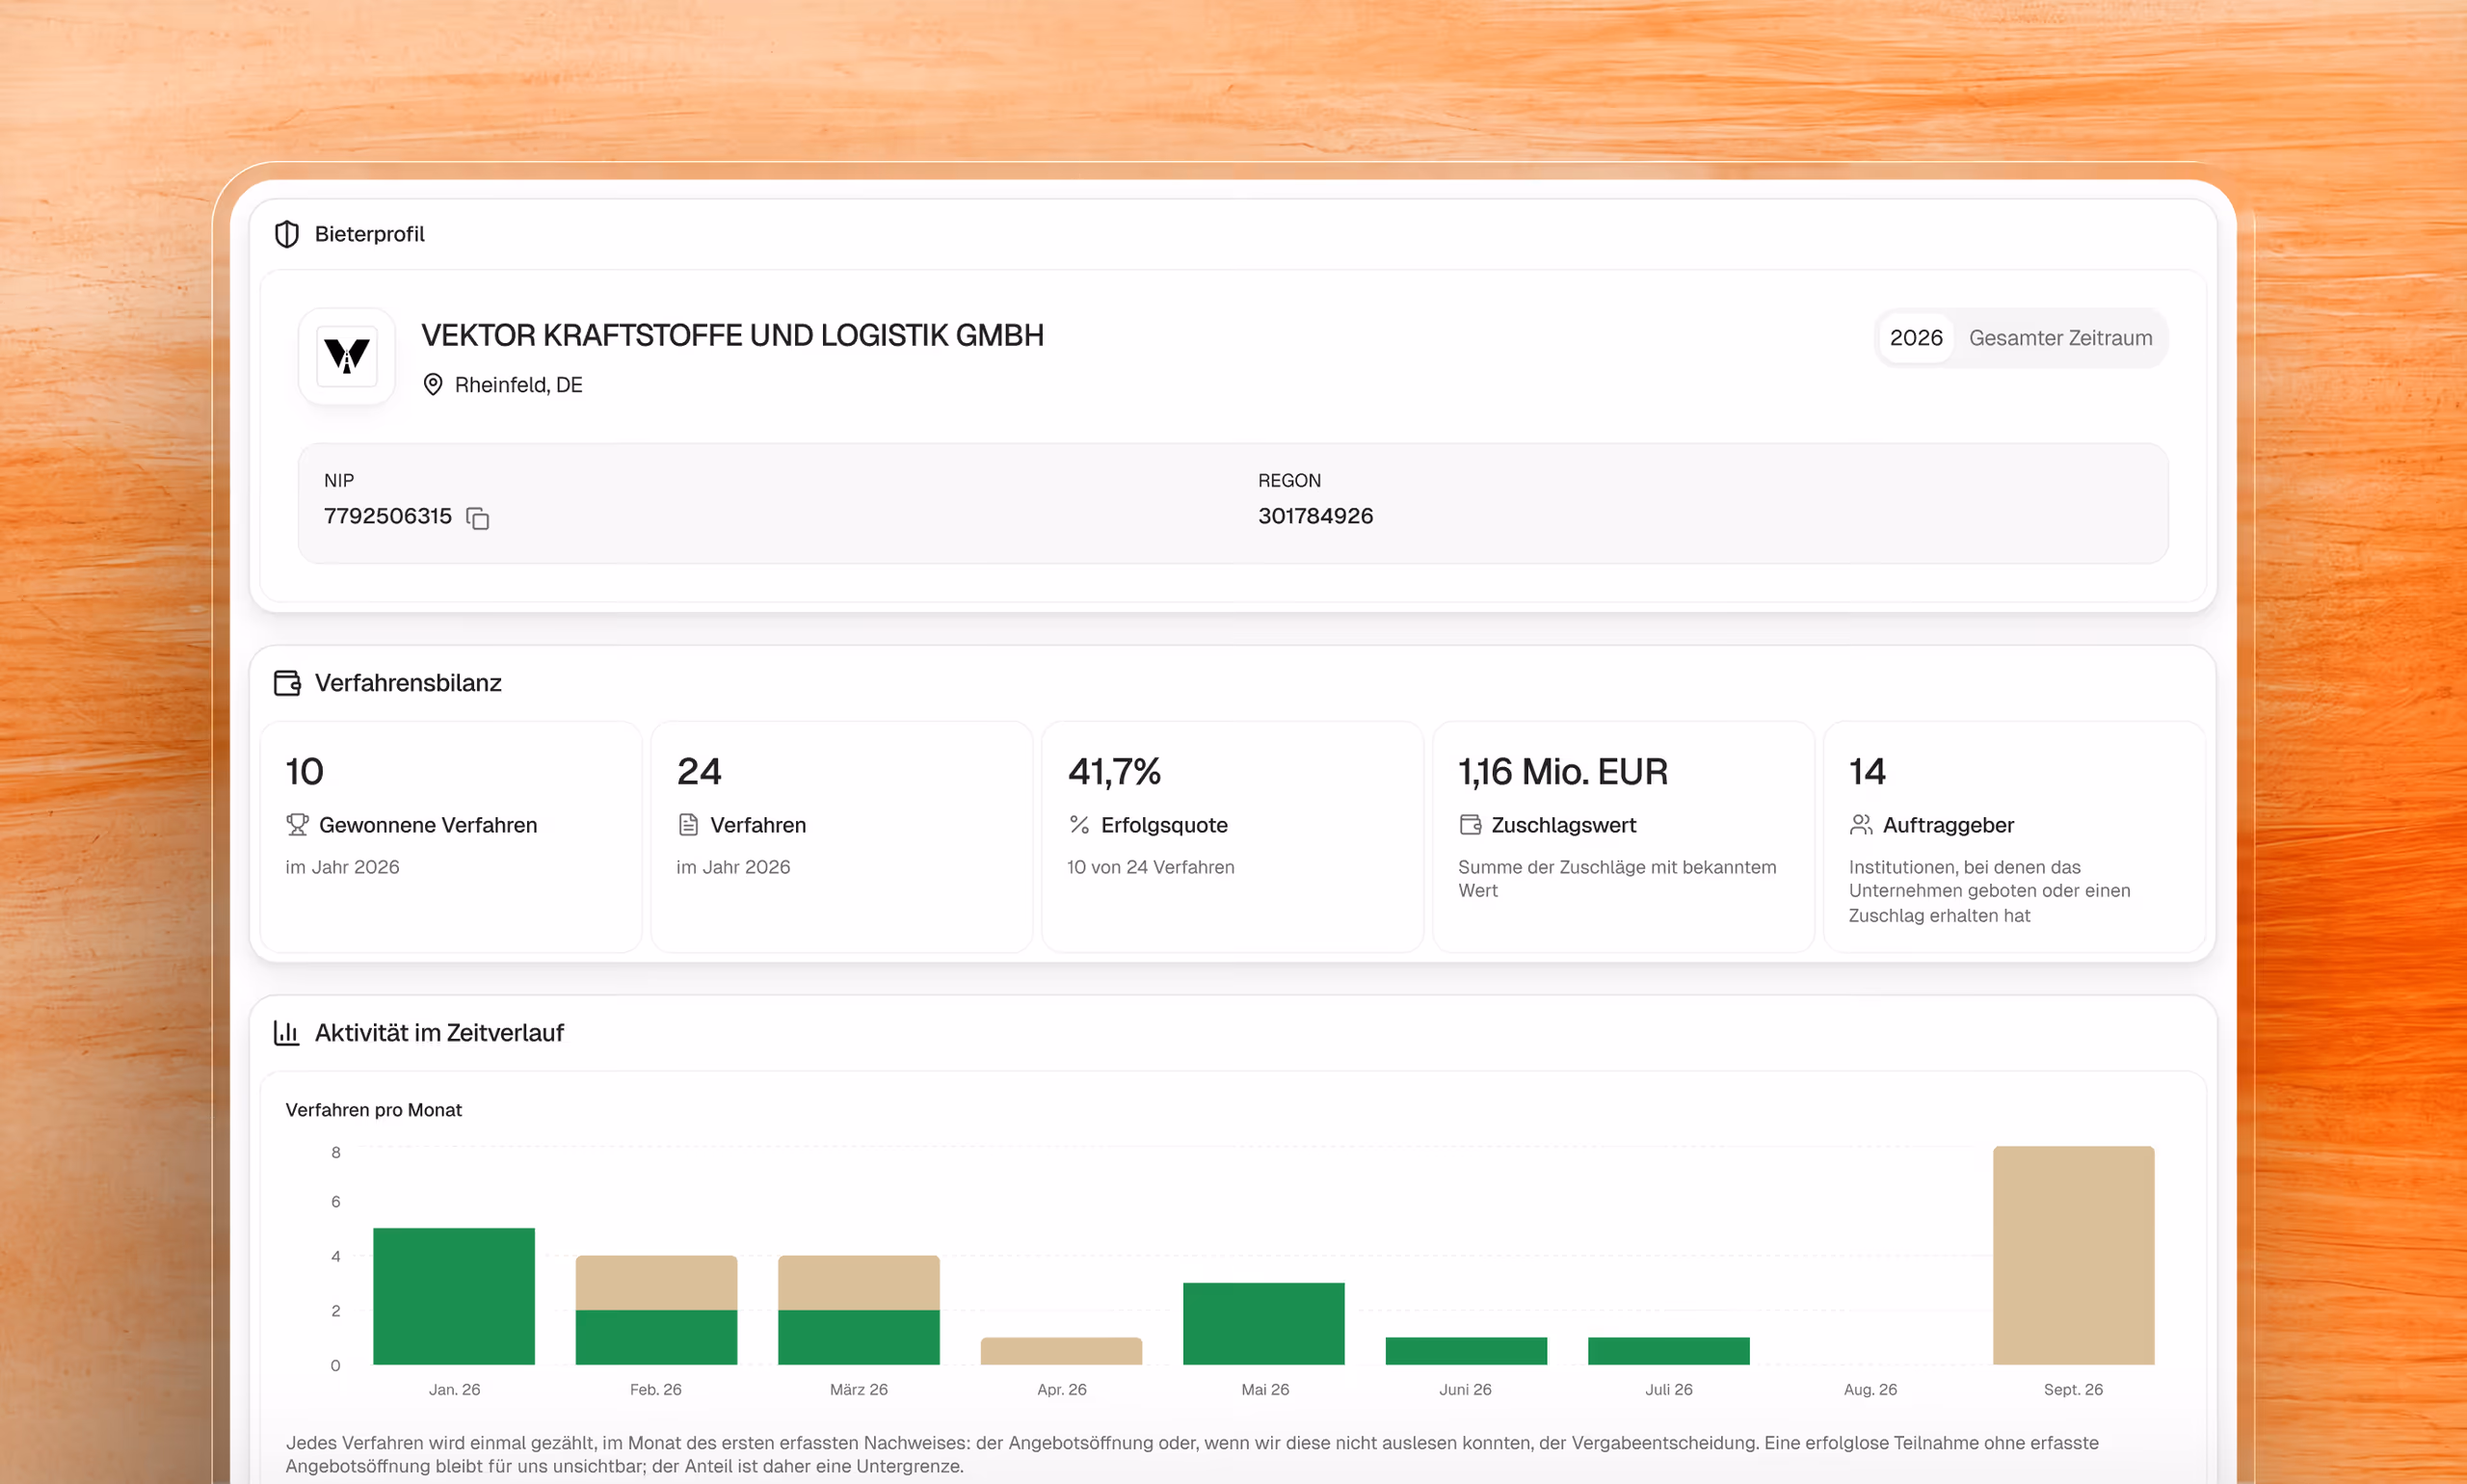Click the company name VEKTOR KRAFTSTOFFE UND LOGISTIK GMBH
The height and width of the screenshot is (1484, 2467).
(732, 335)
